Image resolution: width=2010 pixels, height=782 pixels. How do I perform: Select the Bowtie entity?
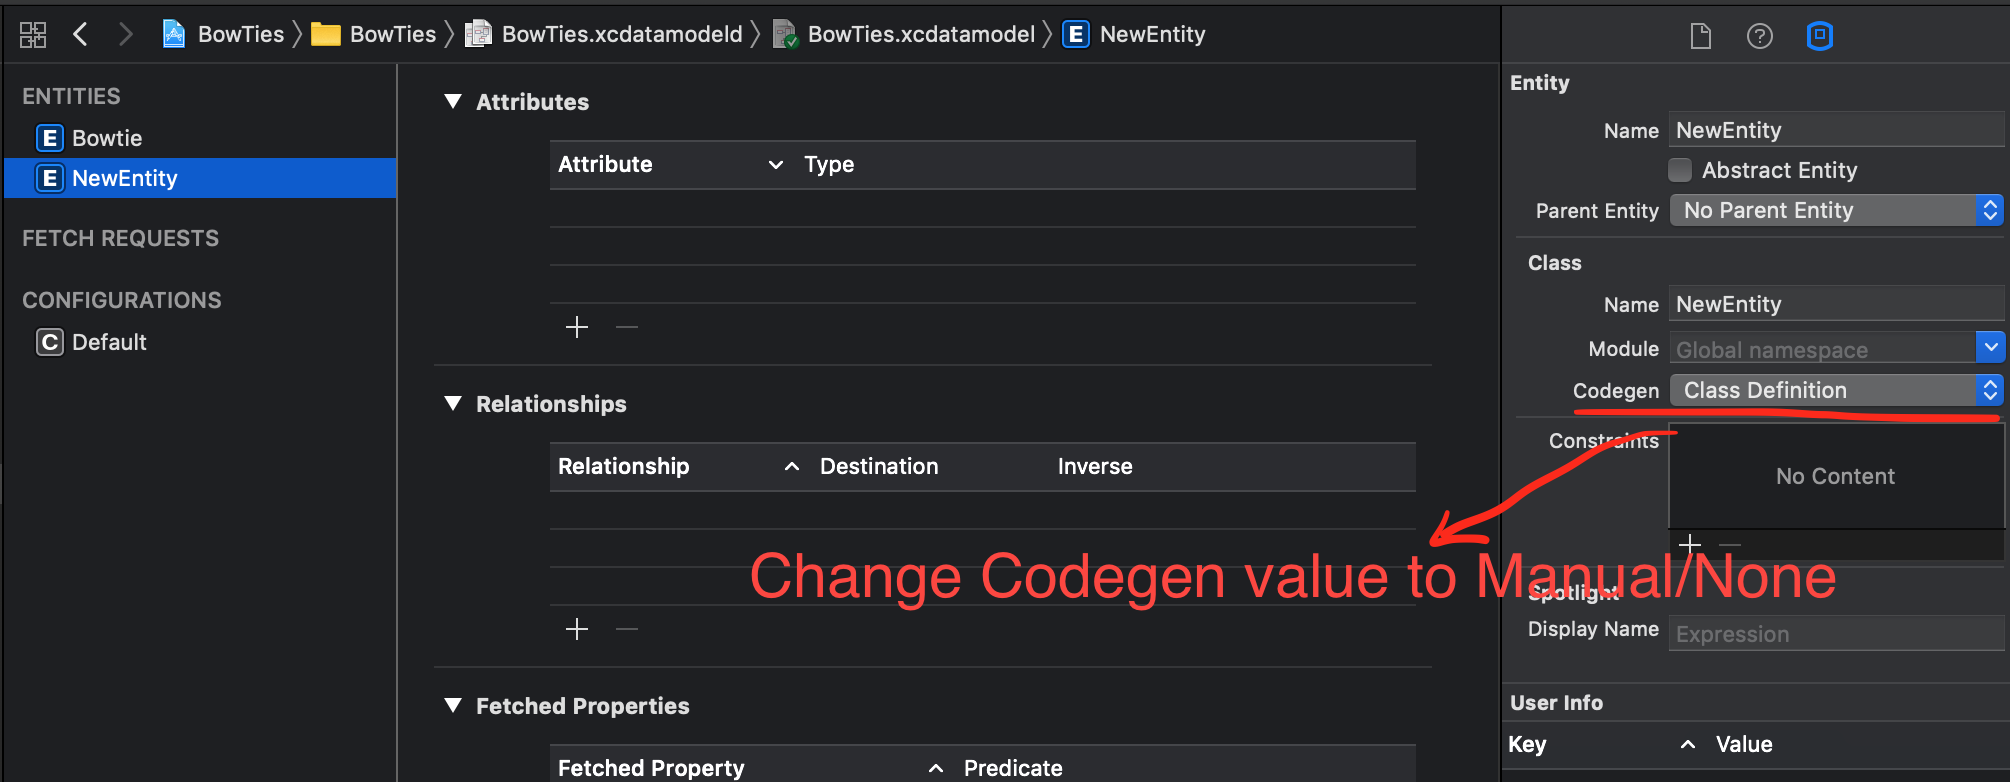click(x=106, y=138)
